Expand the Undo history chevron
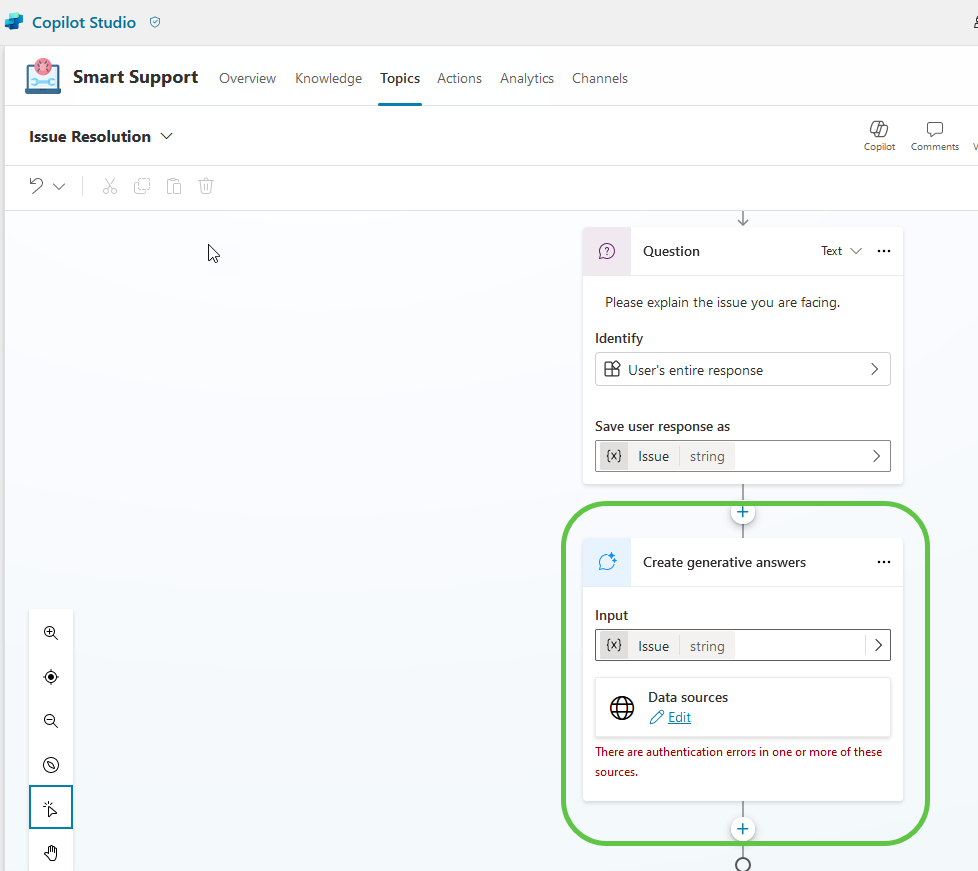The height and width of the screenshot is (871, 978). click(x=57, y=186)
